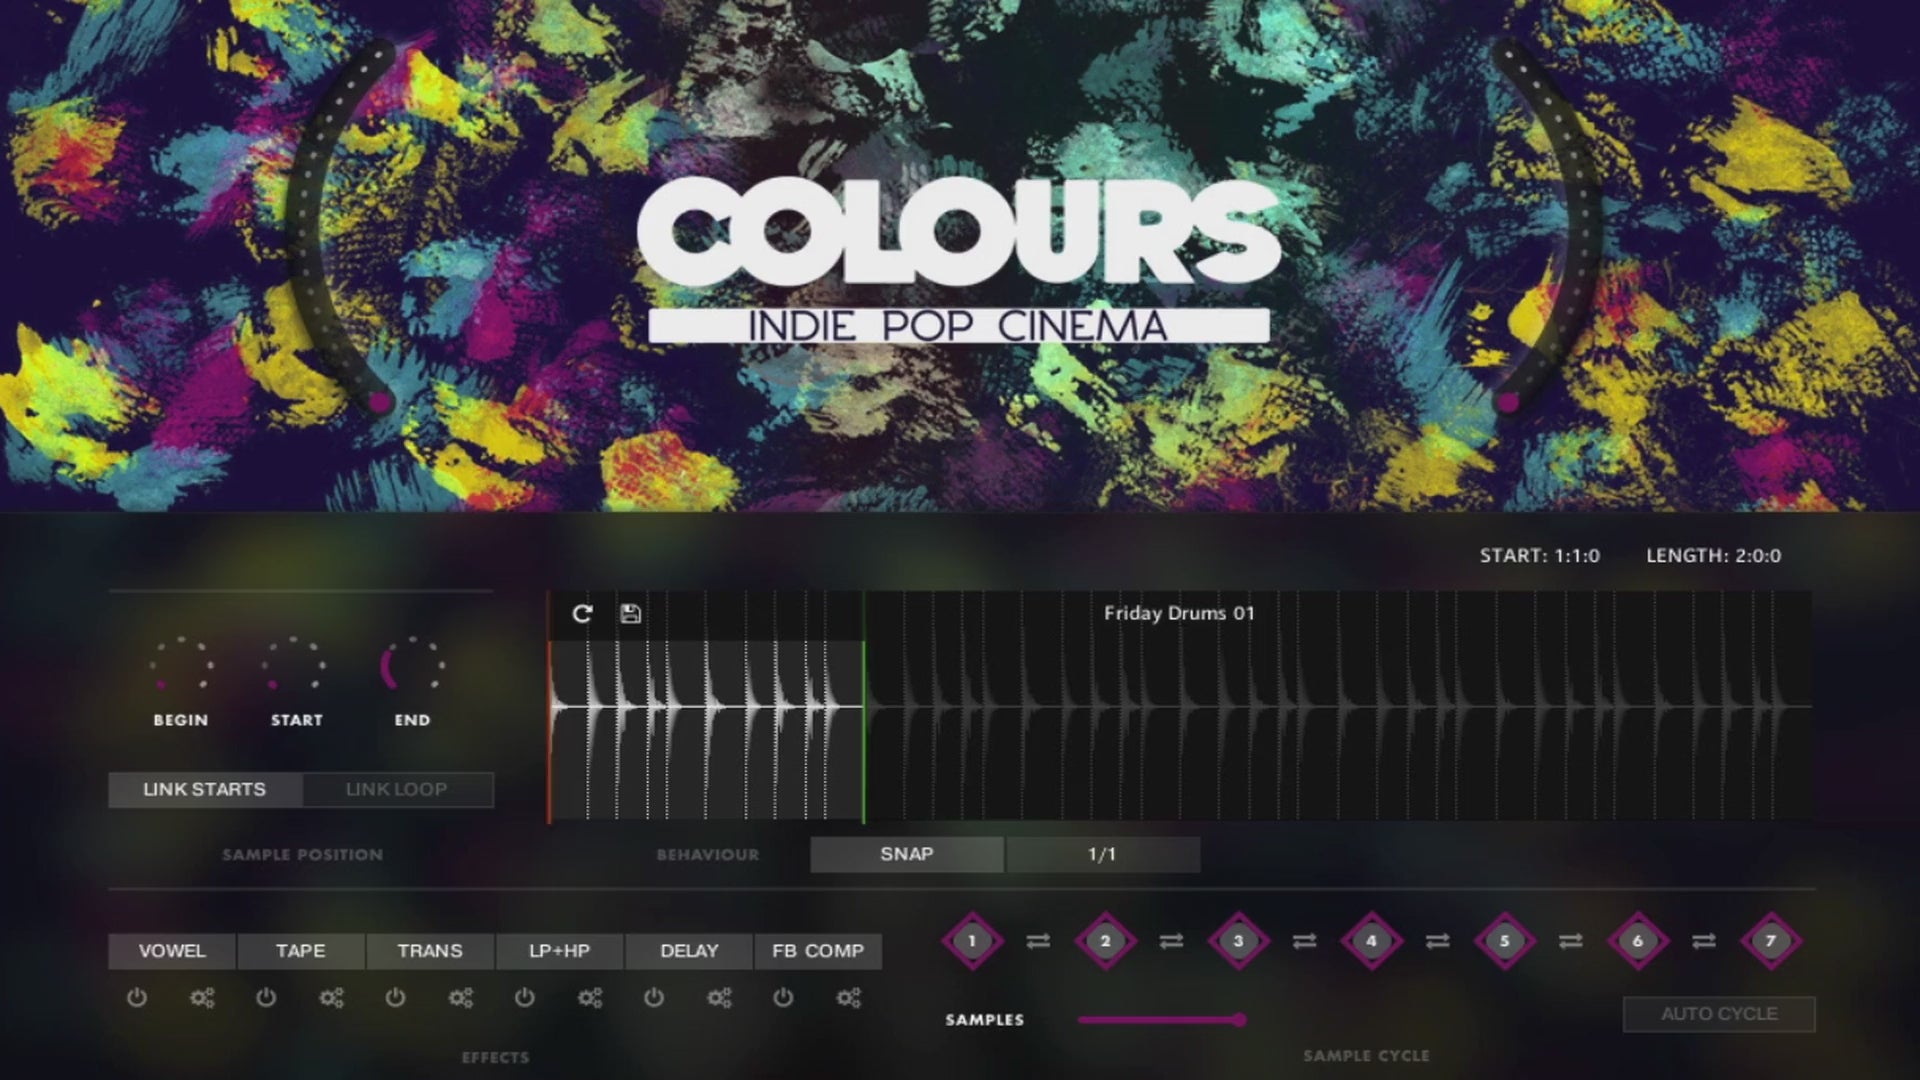This screenshot has width=1920, height=1080.
Task: Click swap arrows between slots 3 and 4
Action: [x=1304, y=941]
